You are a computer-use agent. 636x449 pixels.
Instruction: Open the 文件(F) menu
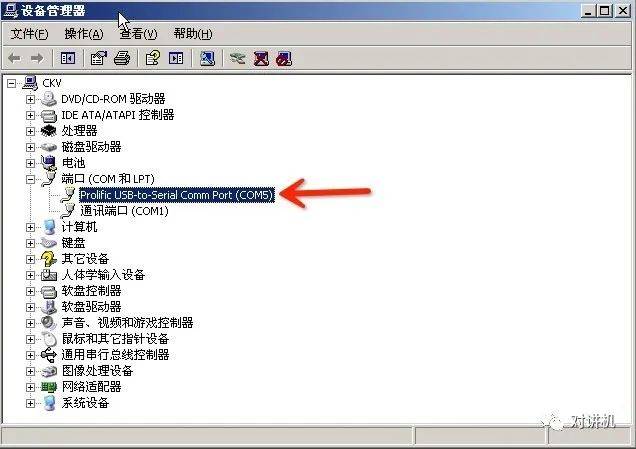[x=29, y=34]
